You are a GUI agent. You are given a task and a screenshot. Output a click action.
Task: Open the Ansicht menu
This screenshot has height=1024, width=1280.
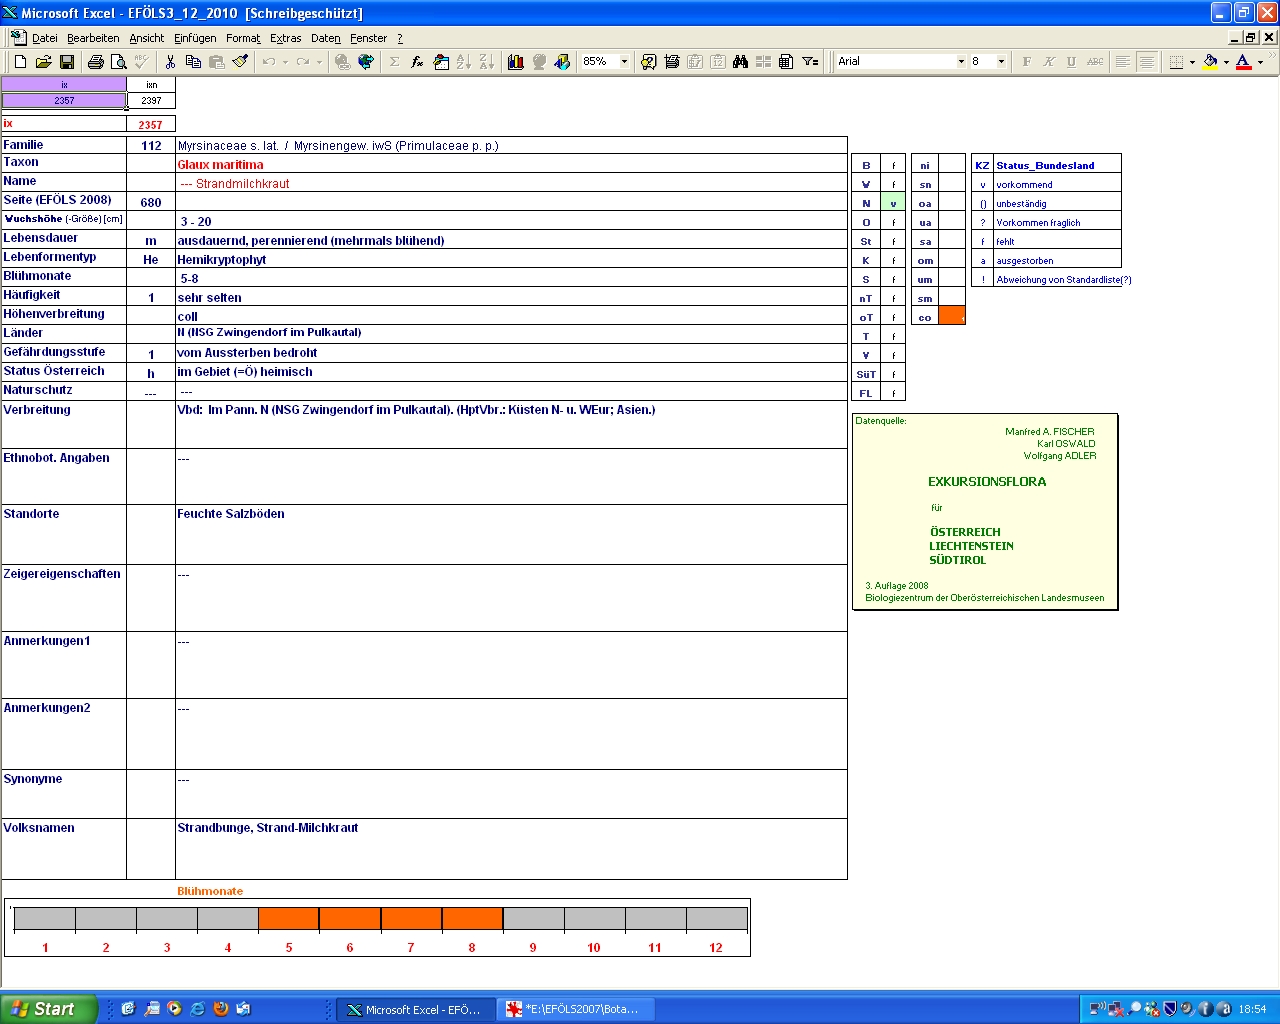pos(147,38)
